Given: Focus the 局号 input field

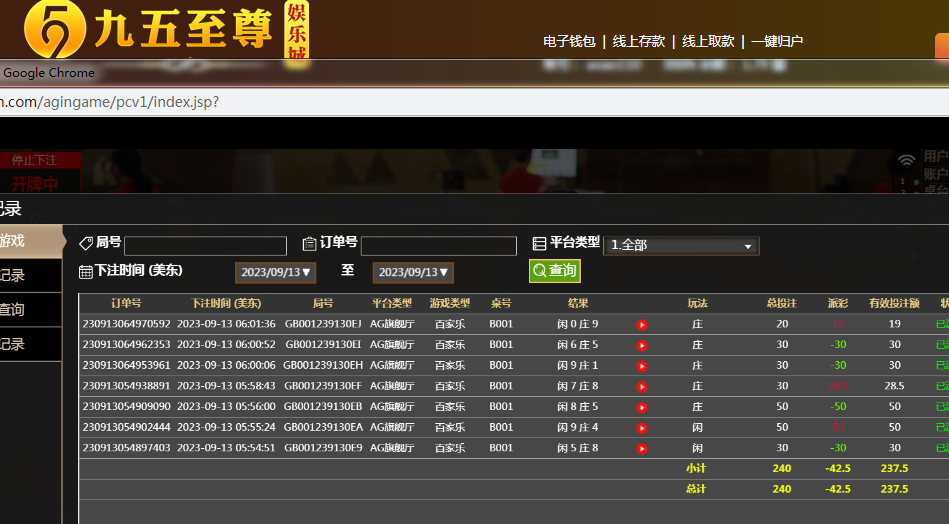Looking at the screenshot, I should [x=205, y=246].
